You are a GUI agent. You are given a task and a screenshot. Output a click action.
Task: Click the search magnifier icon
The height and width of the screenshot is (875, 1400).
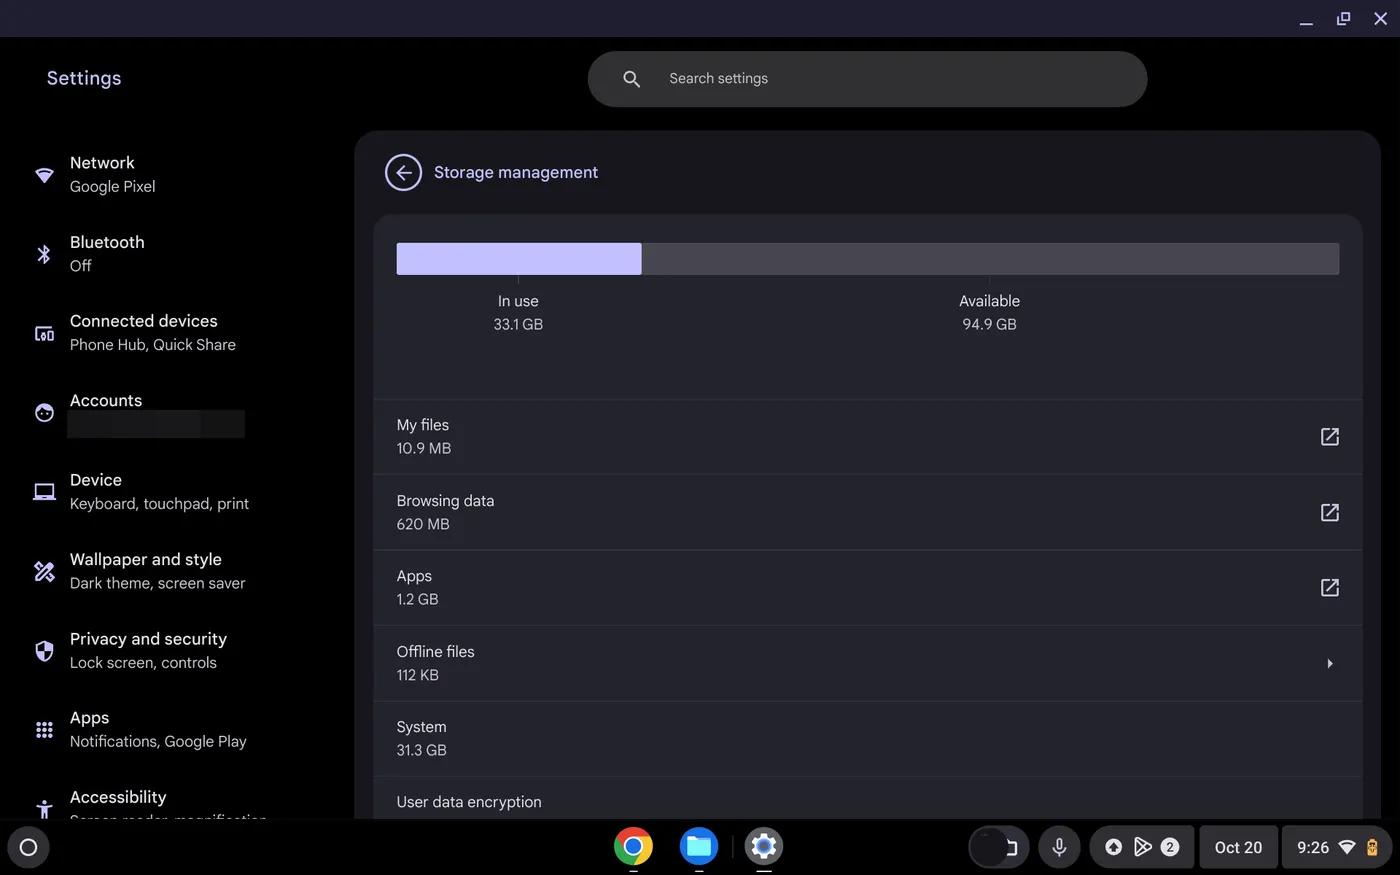[631, 79]
